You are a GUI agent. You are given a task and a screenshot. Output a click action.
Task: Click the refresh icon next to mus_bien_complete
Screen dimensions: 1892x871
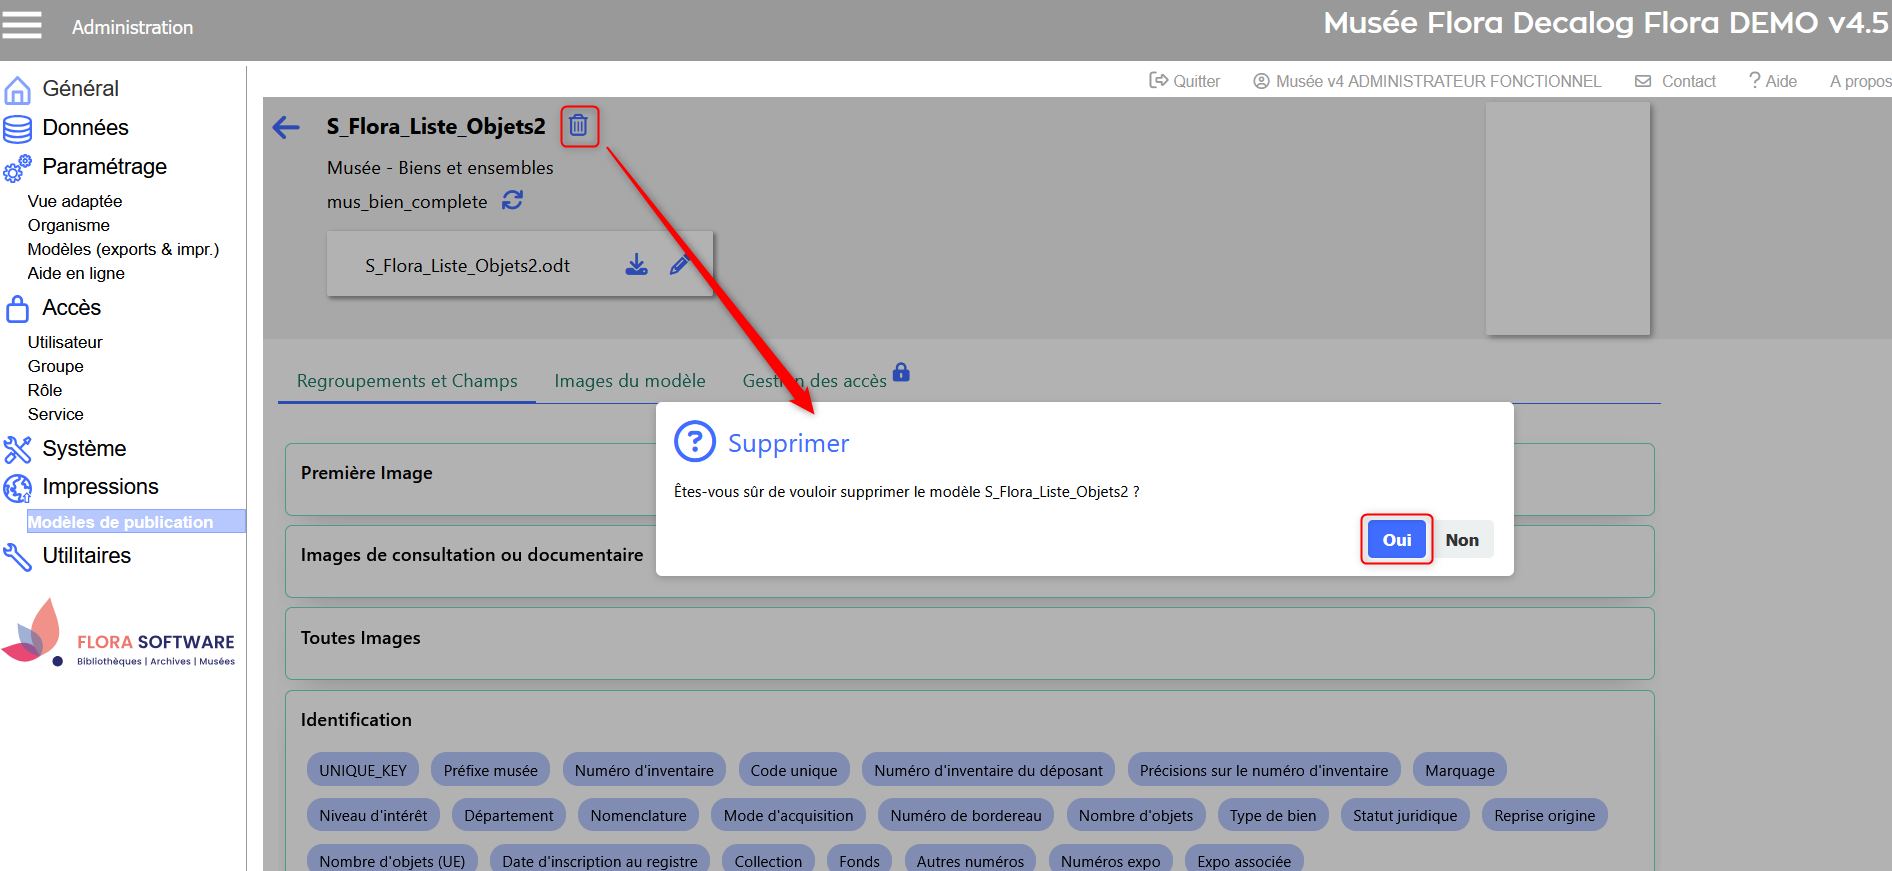click(x=512, y=200)
